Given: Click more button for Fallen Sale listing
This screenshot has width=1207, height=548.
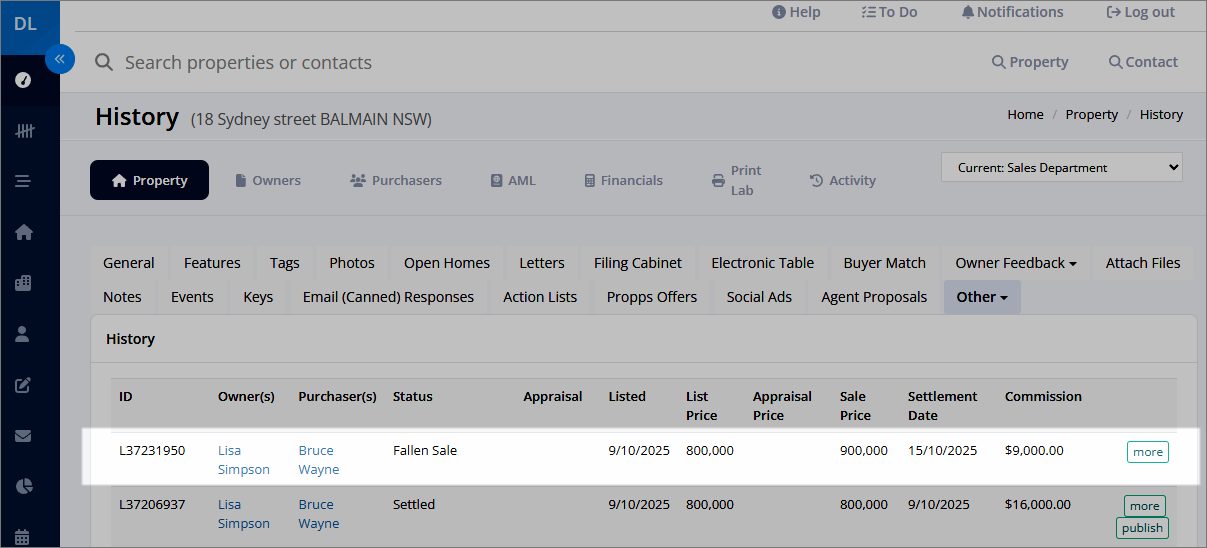Looking at the screenshot, I should click(1147, 452).
